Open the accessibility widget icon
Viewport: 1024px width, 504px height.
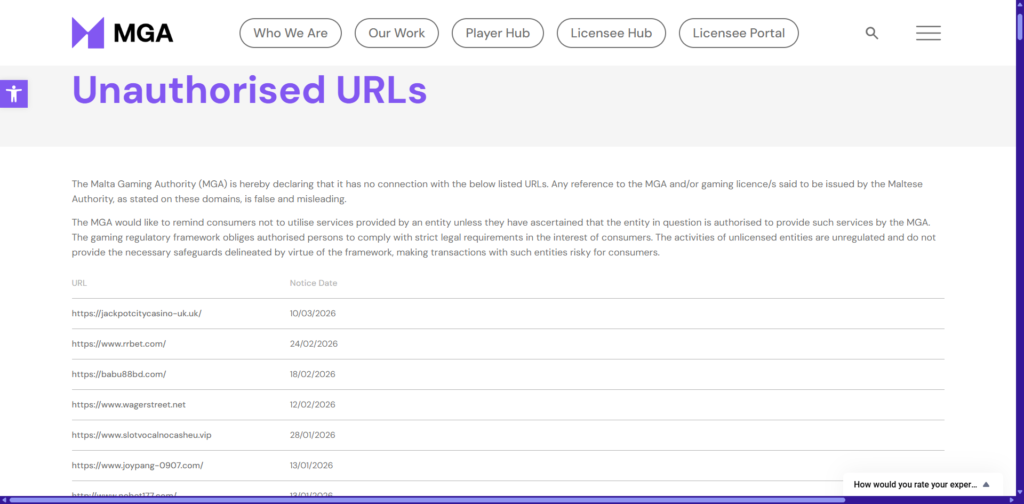click(14, 94)
